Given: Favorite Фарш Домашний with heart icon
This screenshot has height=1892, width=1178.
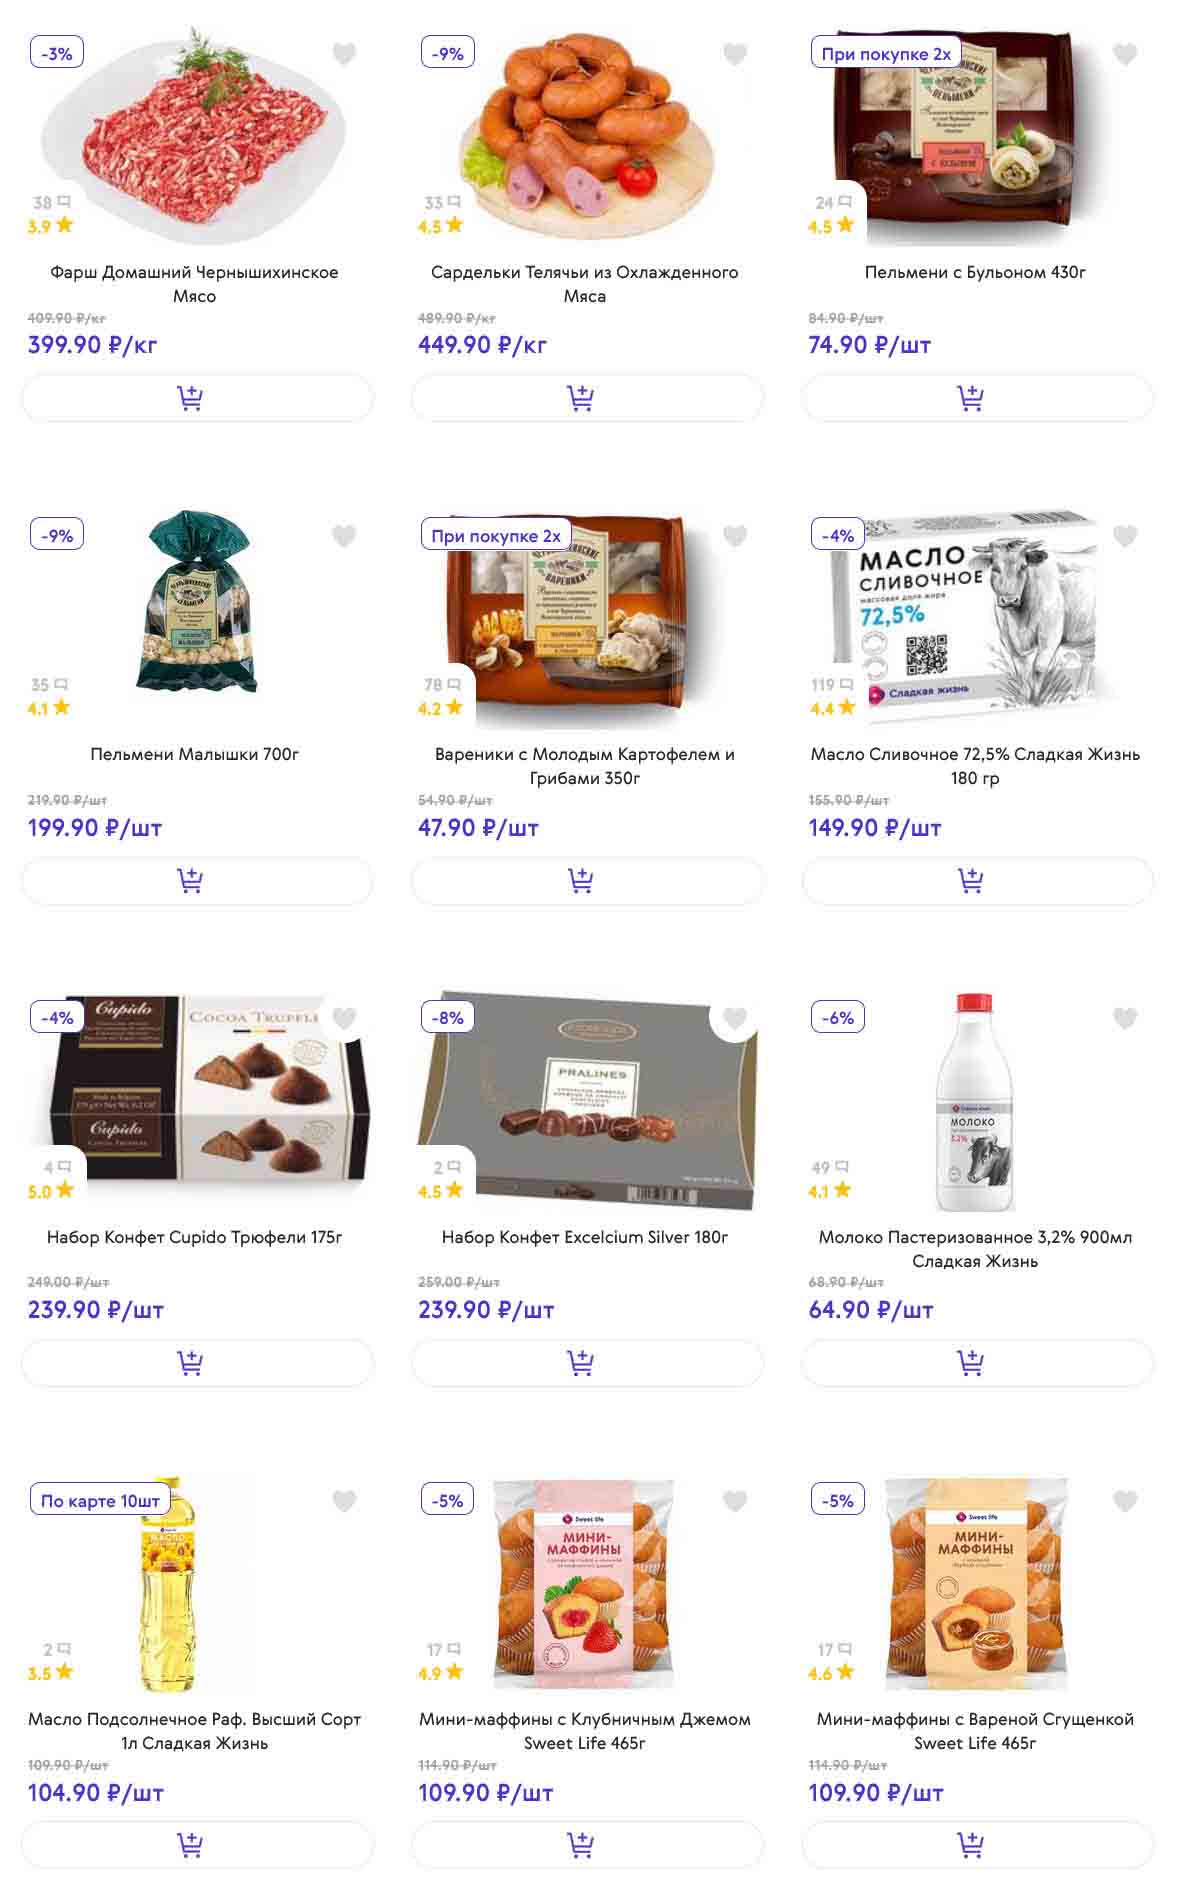Looking at the screenshot, I should click(x=344, y=54).
